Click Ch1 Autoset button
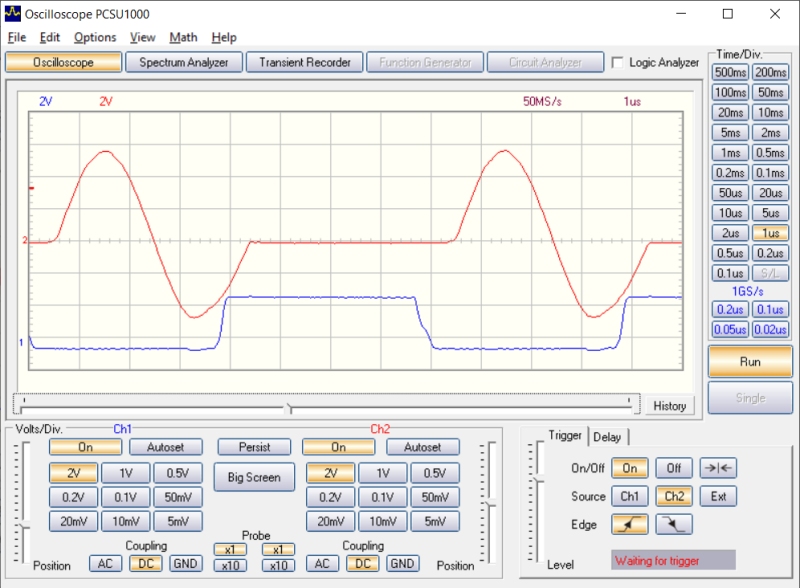The image size is (800, 588). coord(165,447)
